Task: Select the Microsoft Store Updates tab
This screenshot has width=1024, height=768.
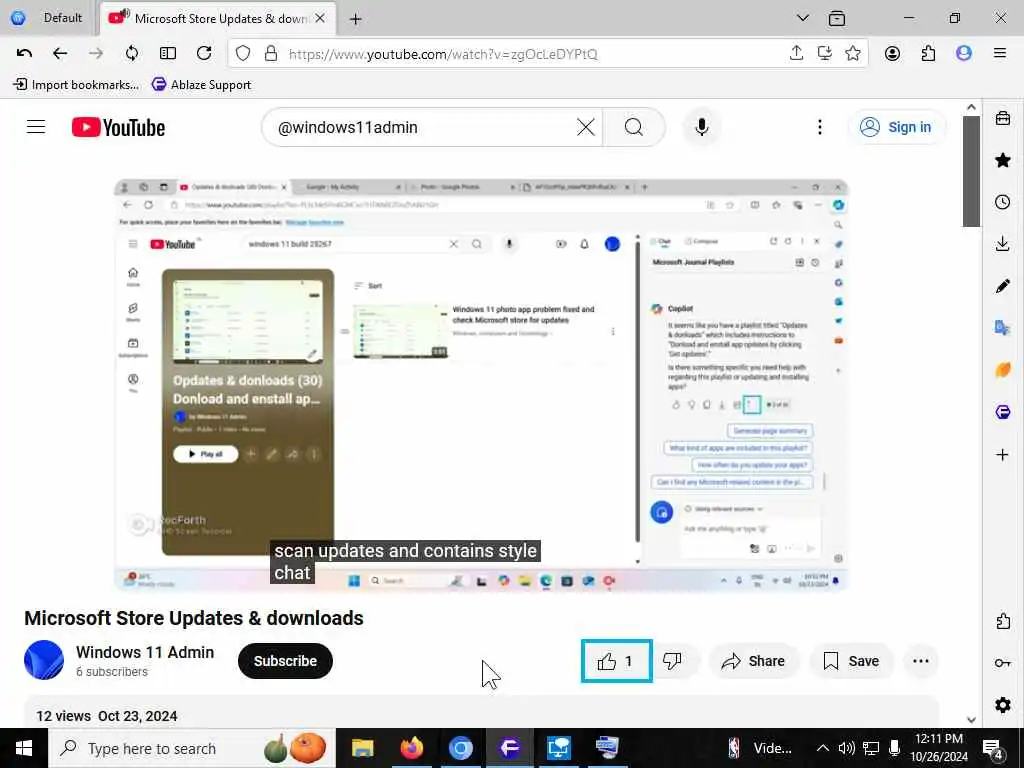Action: click(219, 19)
